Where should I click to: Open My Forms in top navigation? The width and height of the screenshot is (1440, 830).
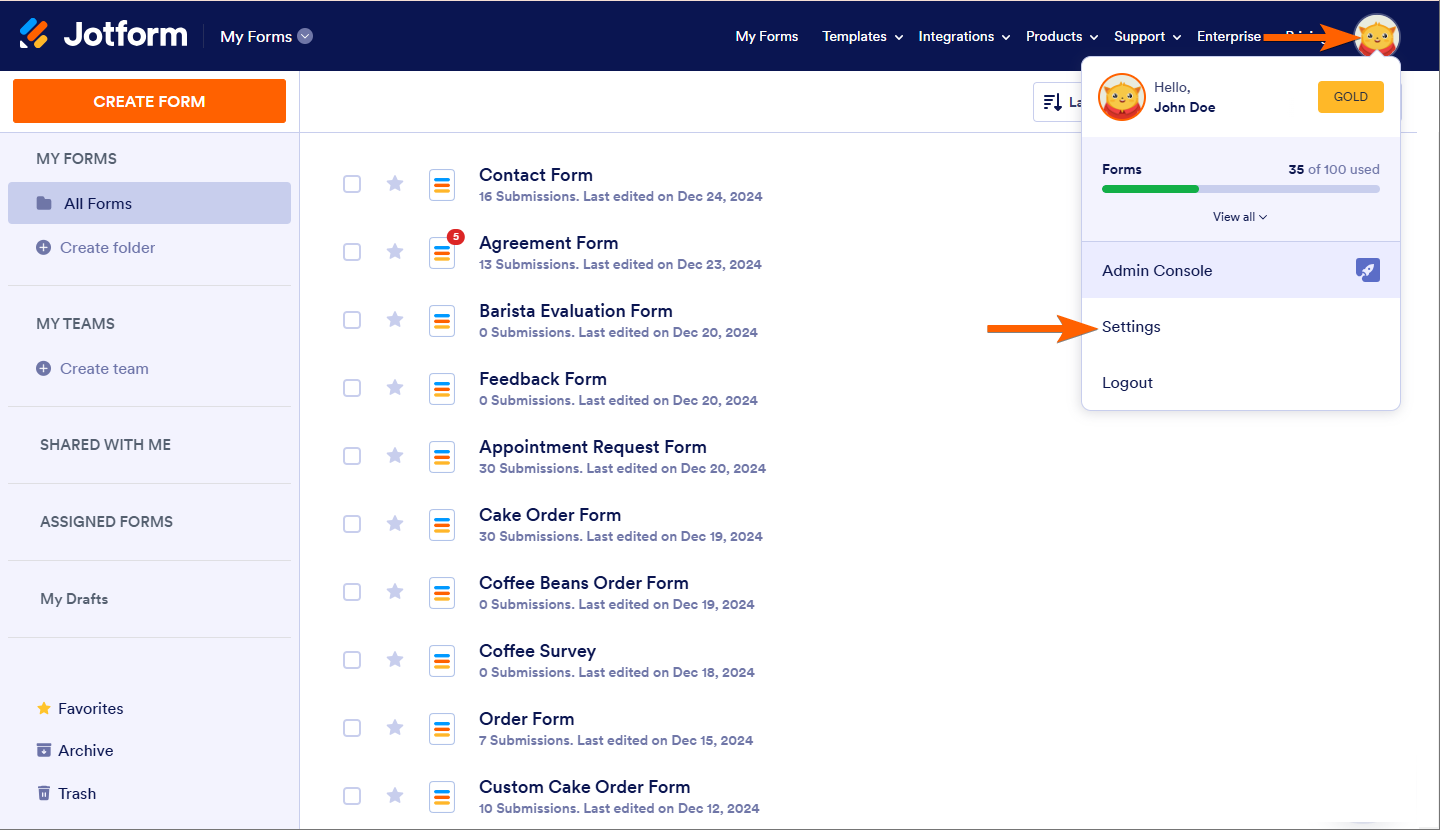tap(767, 37)
